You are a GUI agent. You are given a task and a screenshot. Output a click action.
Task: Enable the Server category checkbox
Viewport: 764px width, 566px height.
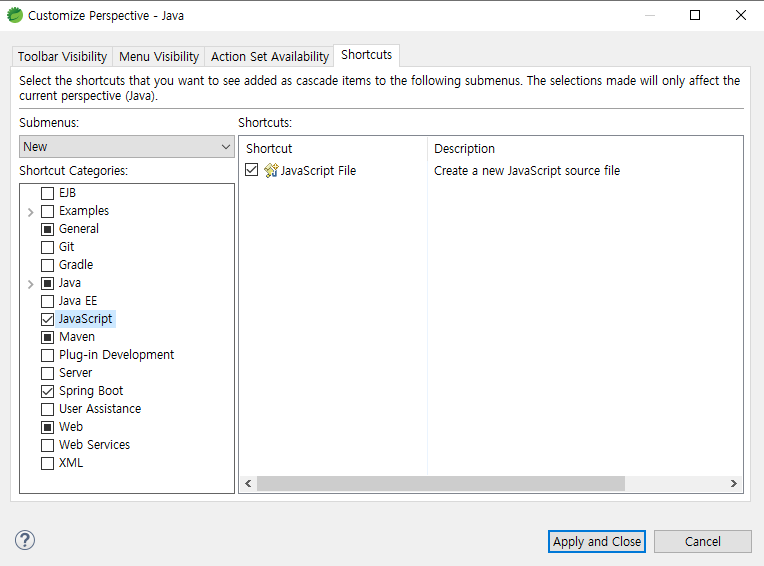47,374
